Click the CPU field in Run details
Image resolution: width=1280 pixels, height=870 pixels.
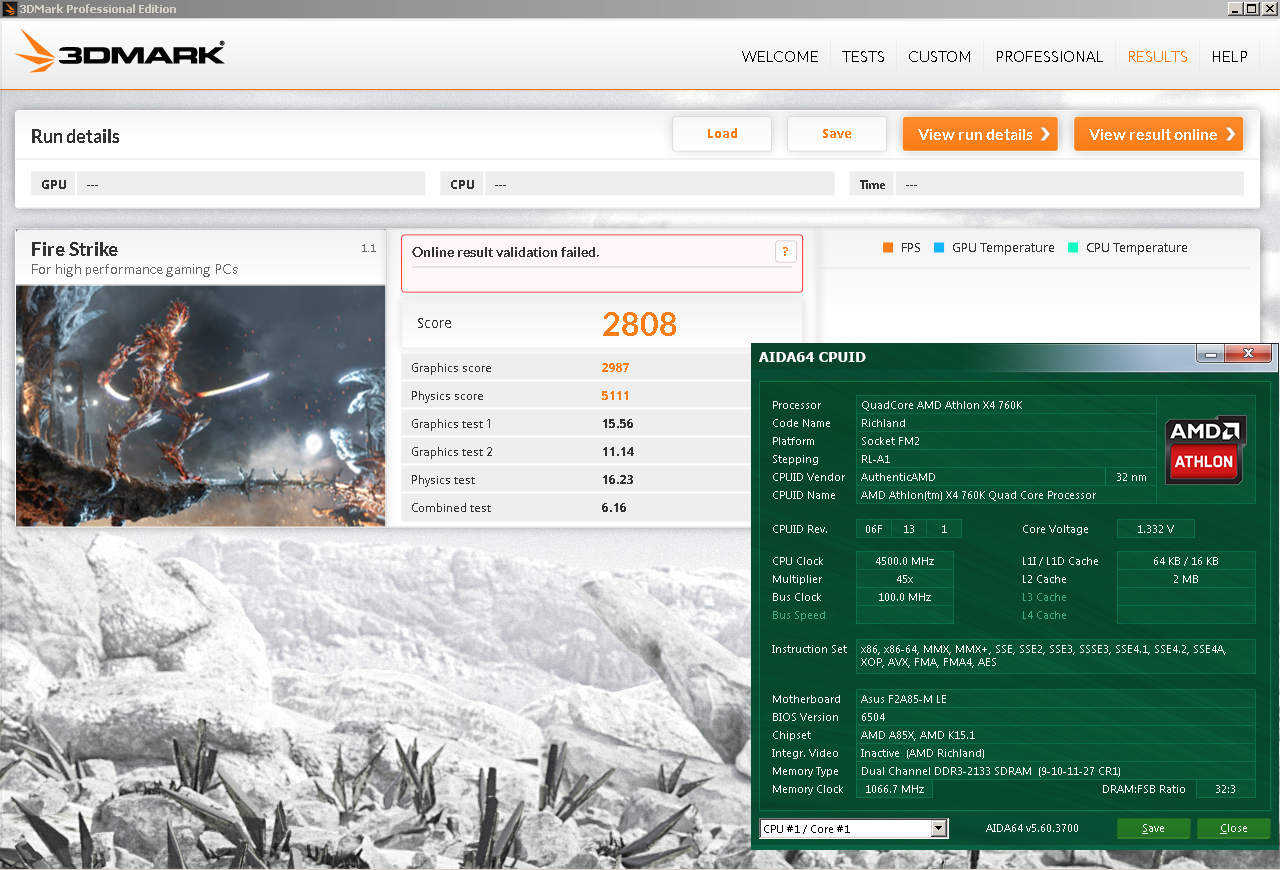click(x=660, y=184)
